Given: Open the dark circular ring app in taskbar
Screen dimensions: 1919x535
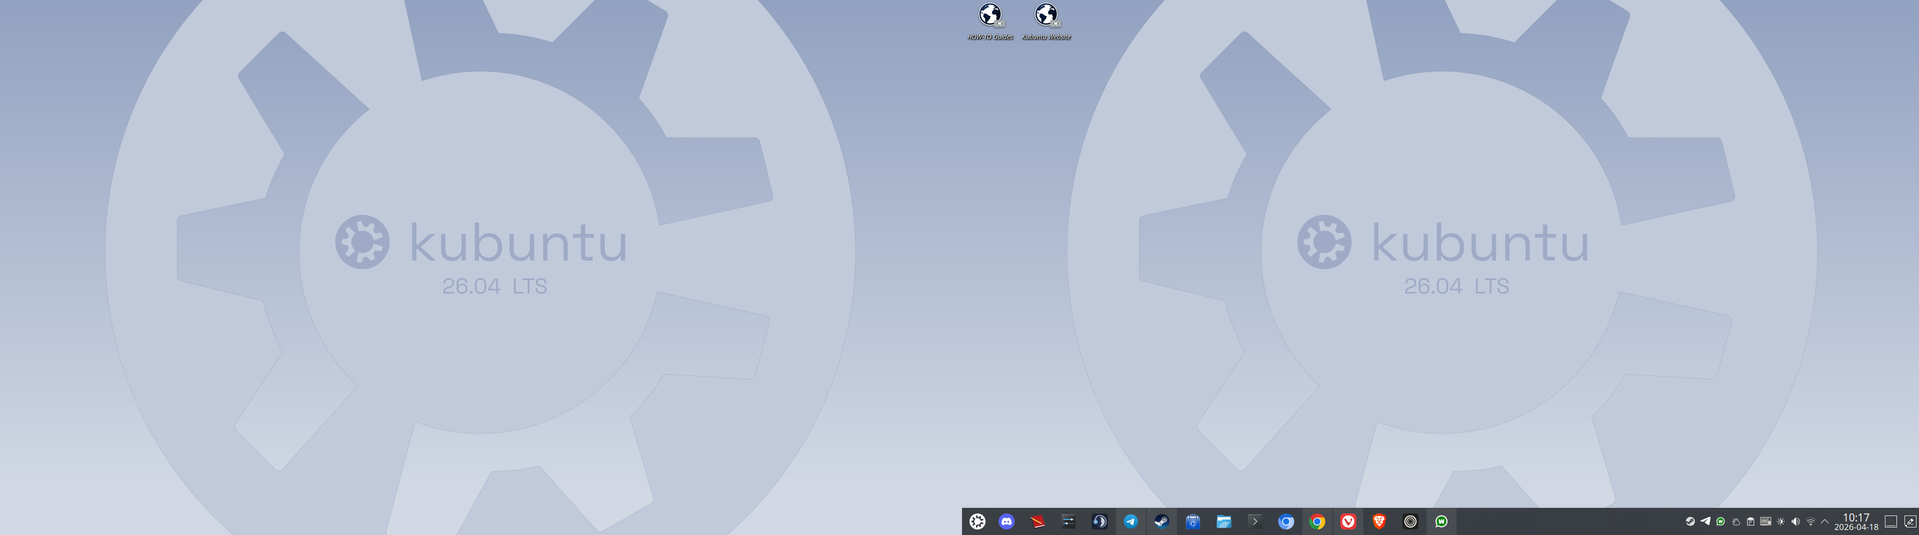Looking at the screenshot, I should pos(1410,521).
